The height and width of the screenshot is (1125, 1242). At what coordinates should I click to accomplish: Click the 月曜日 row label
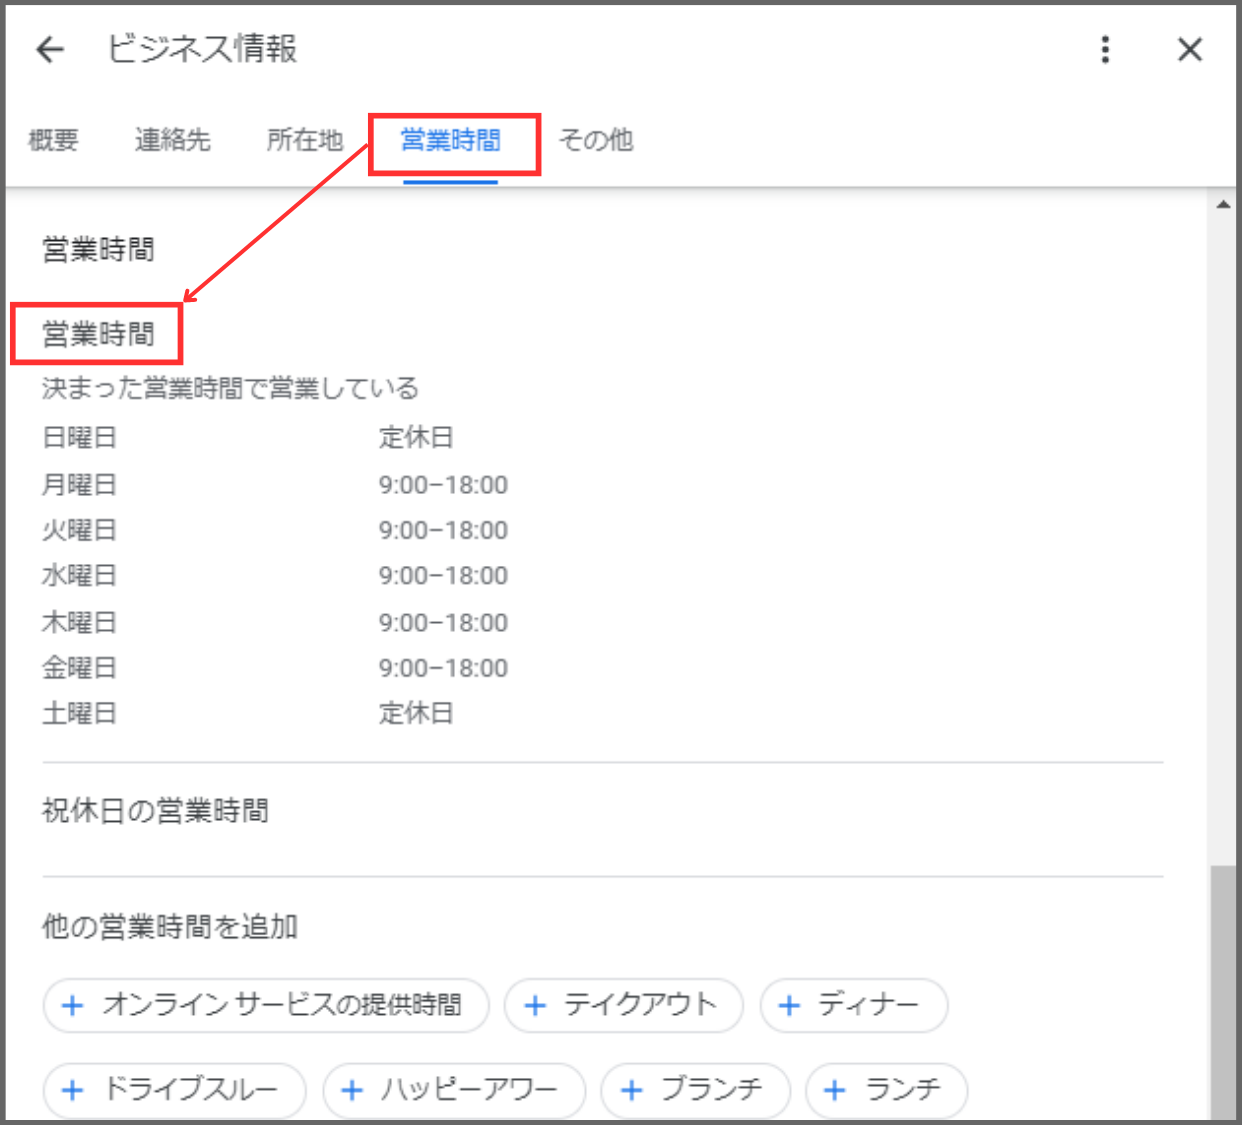pyautogui.click(x=79, y=485)
